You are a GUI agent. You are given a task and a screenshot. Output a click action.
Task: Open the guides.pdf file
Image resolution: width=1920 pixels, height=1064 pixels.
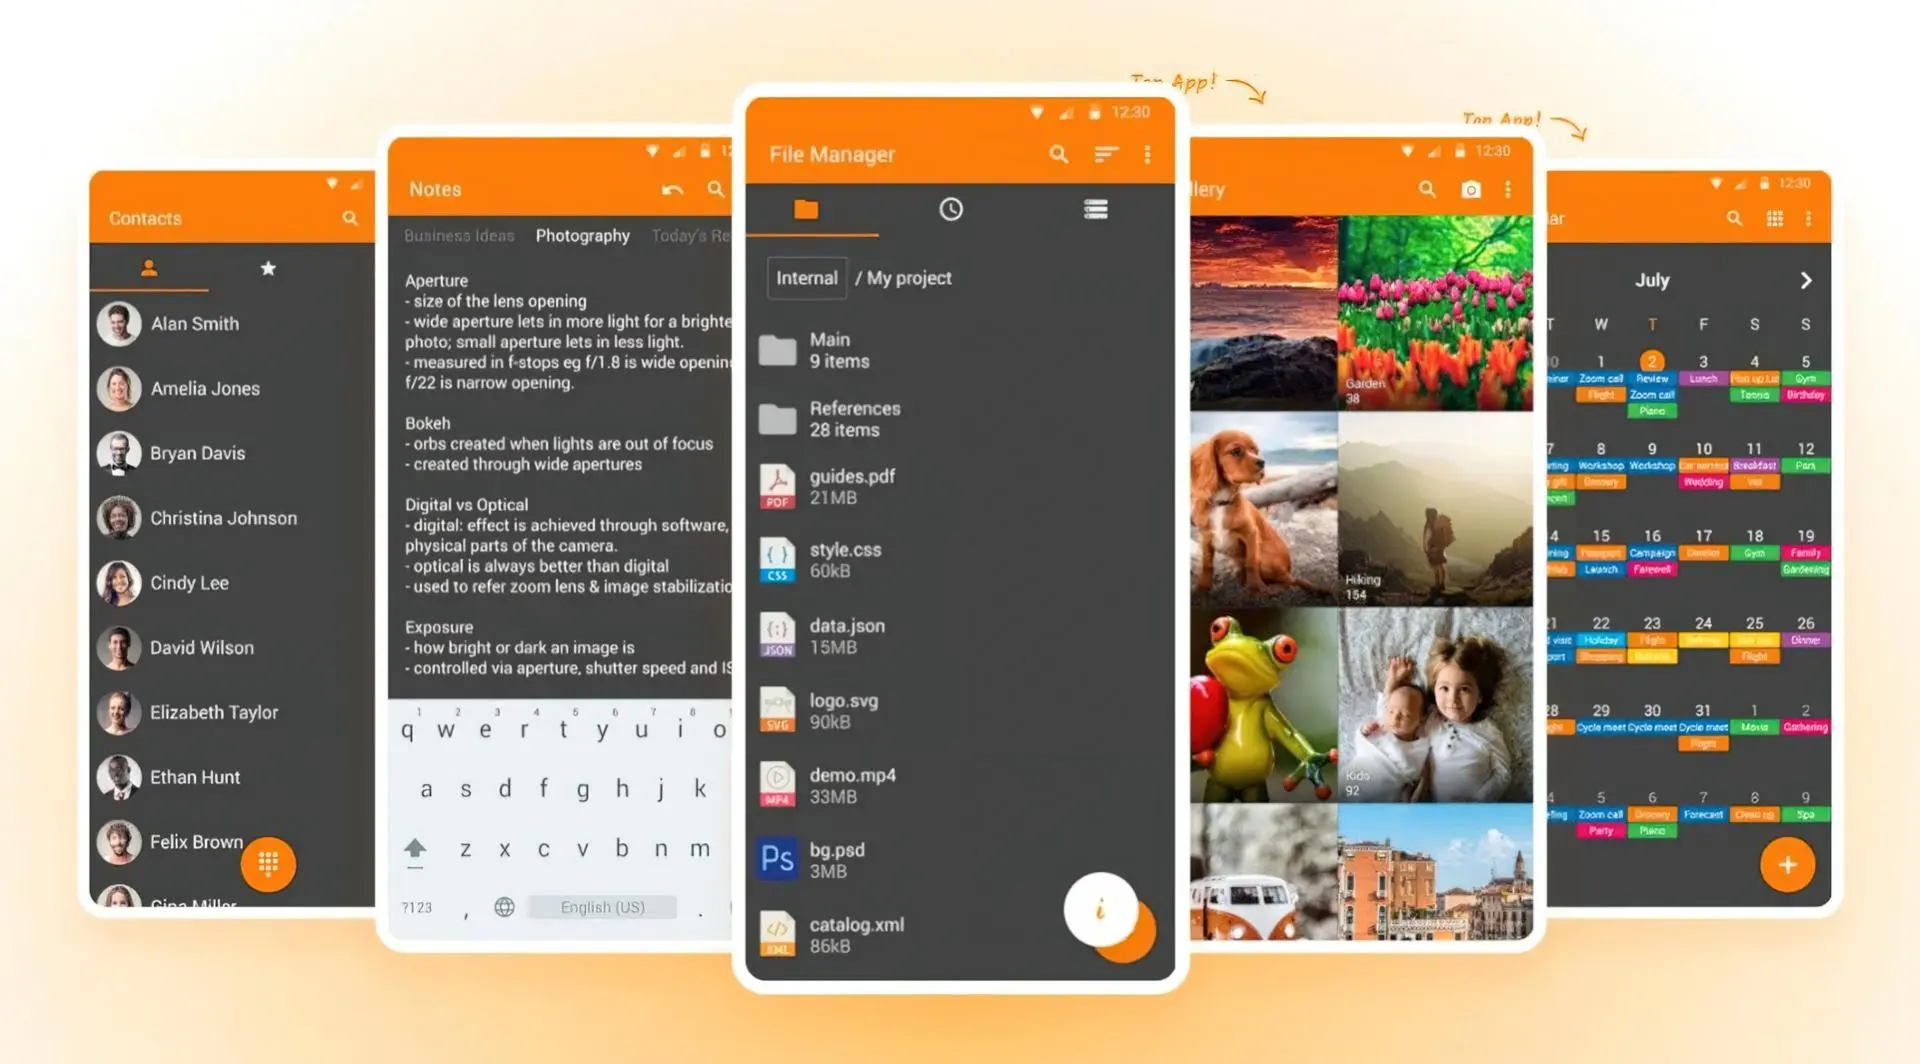tap(960, 487)
